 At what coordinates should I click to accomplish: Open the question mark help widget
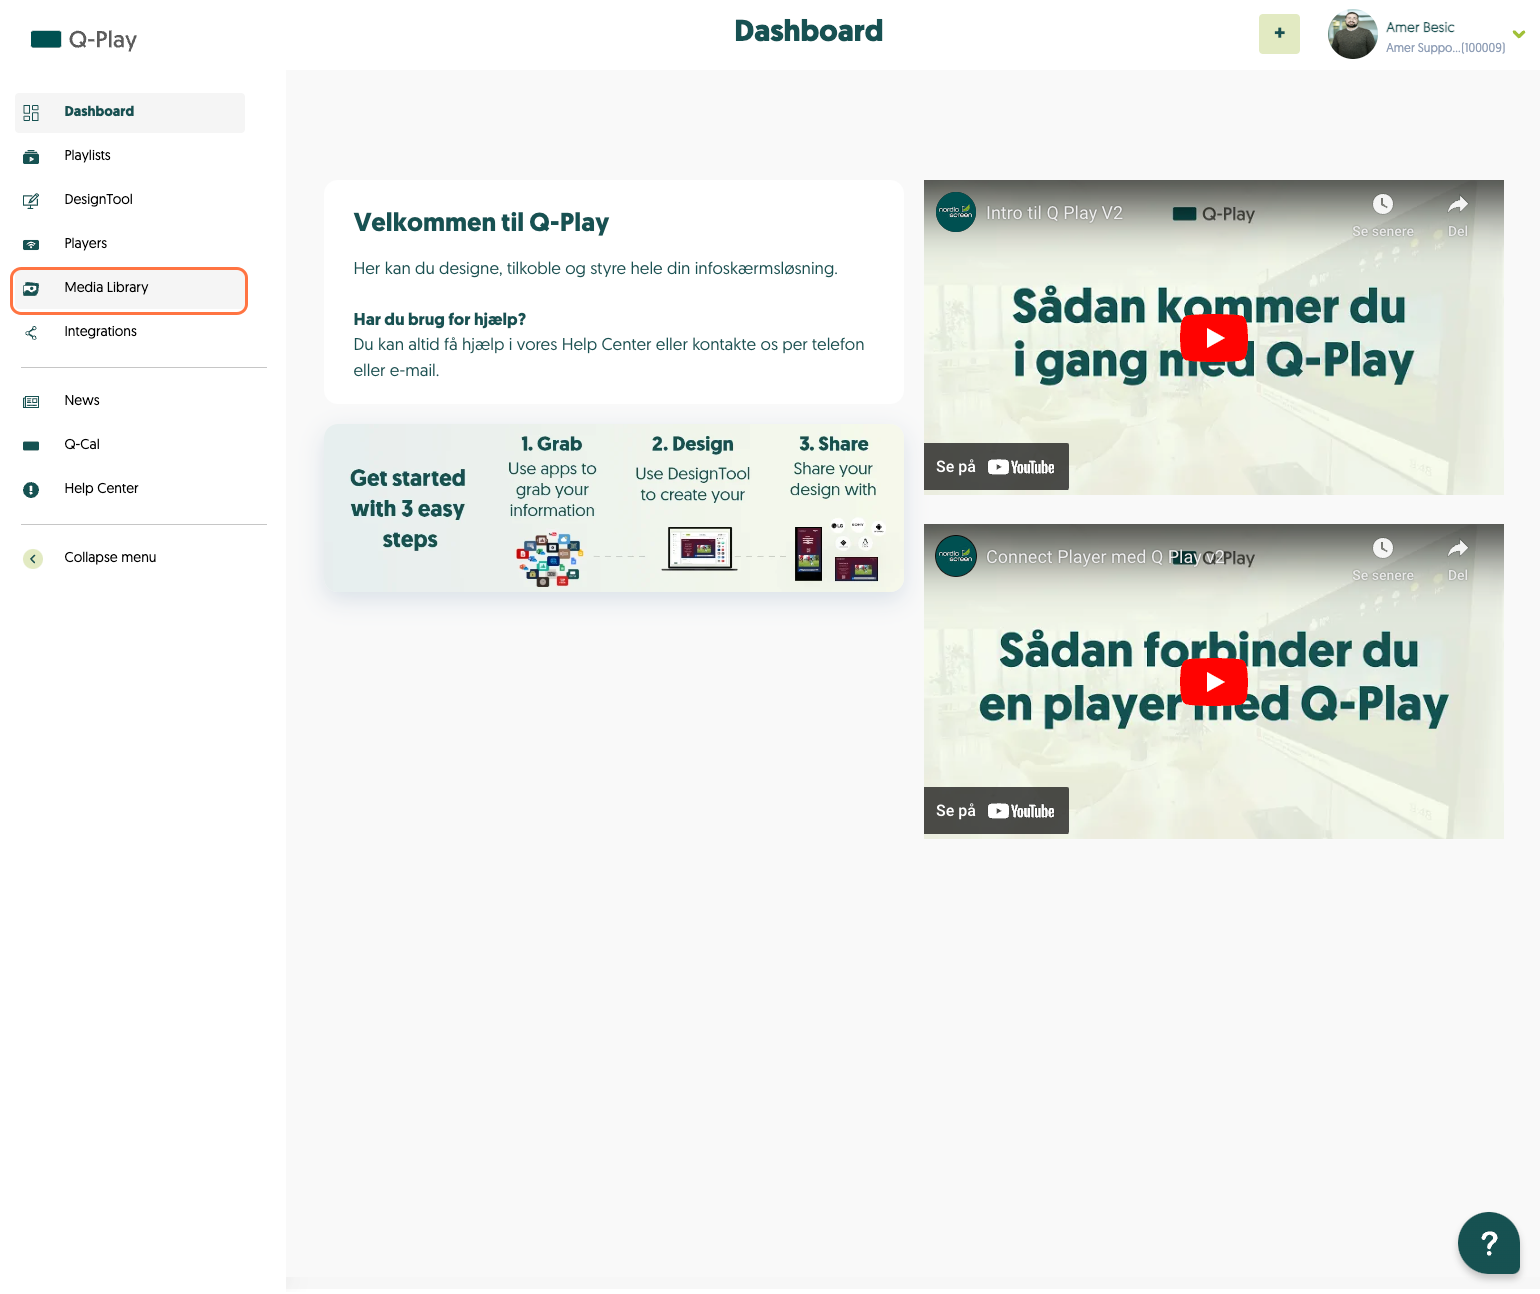click(1488, 1242)
